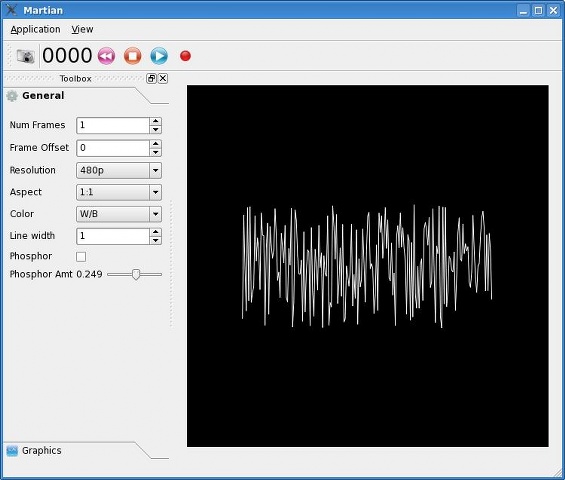The image size is (565, 480).
Task: Click the waveform preview canvas
Action: coord(368,266)
